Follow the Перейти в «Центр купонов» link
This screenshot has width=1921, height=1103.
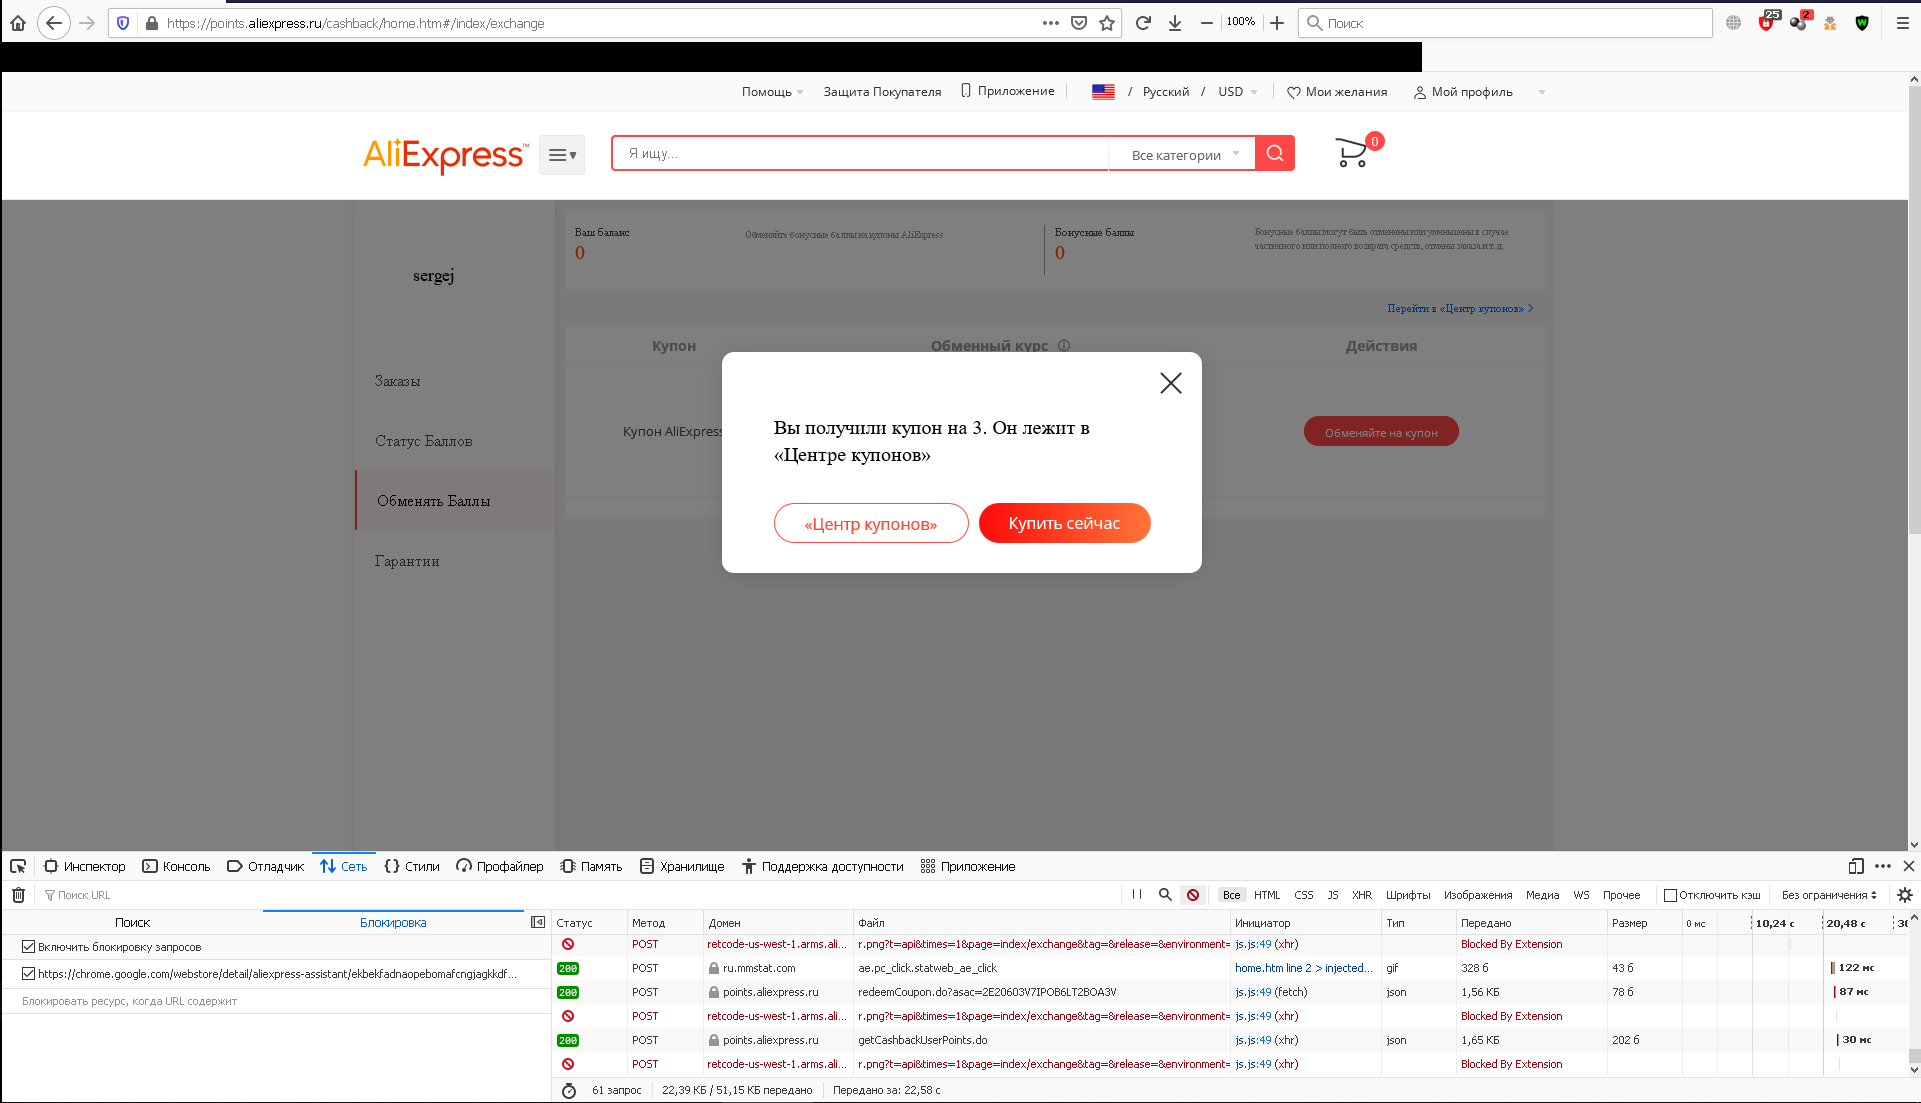(1460, 308)
